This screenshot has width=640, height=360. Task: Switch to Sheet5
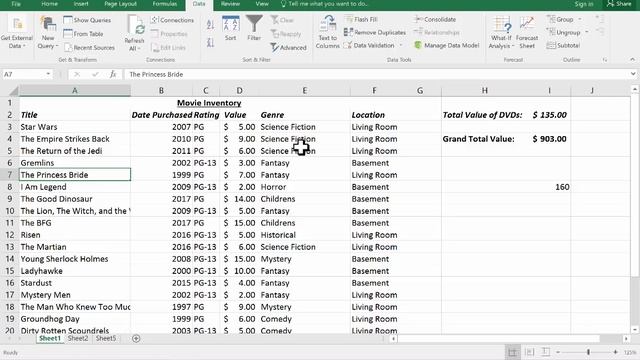click(106, 338)
